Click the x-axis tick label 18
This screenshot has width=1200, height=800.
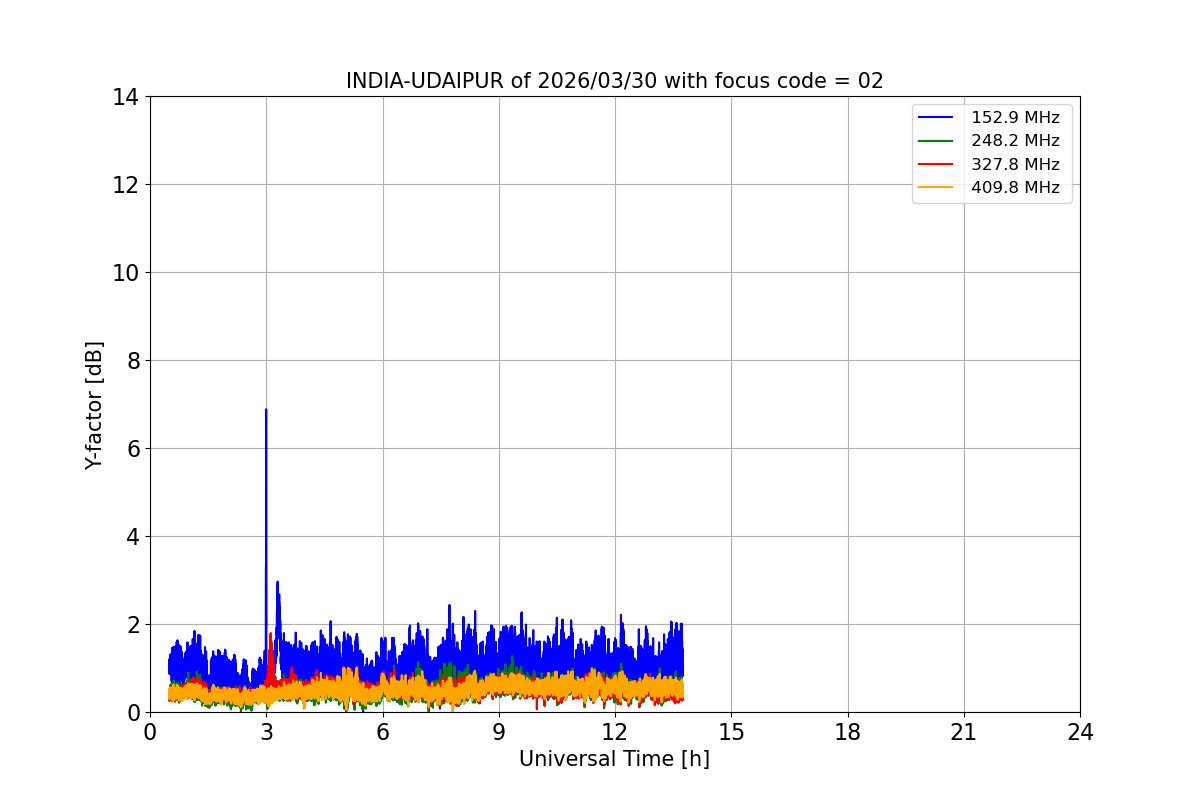pos(848,732)
